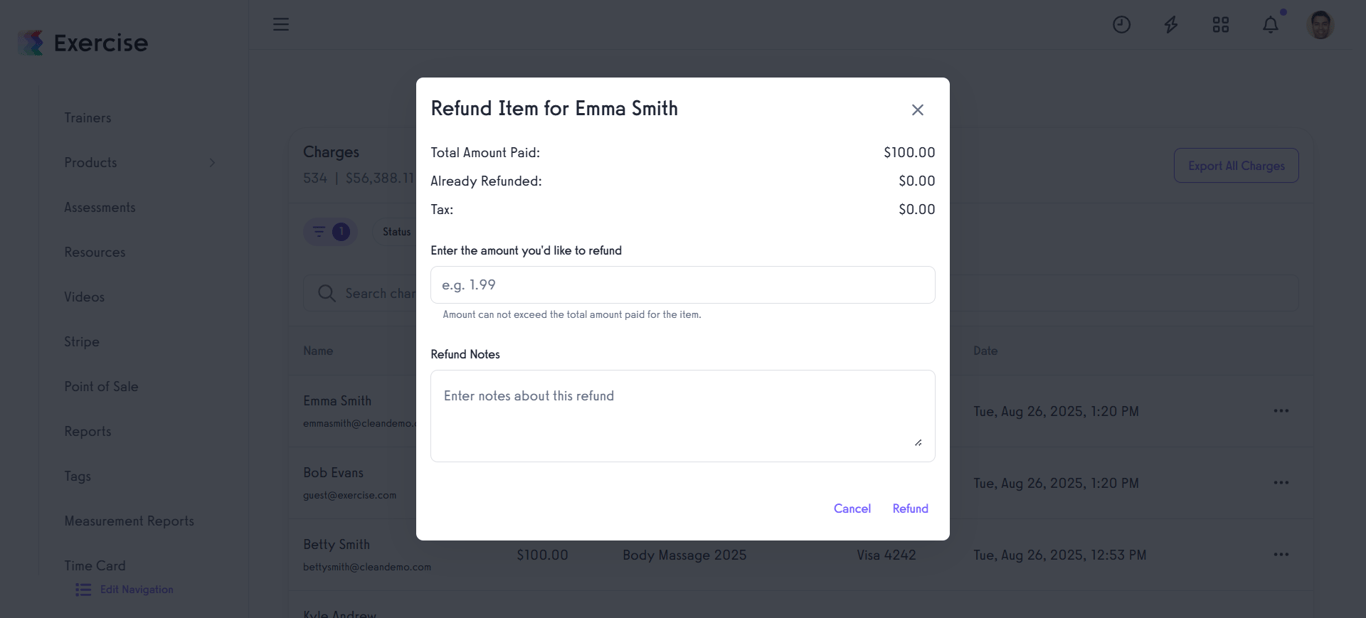Open actions menu for Betty Smith's charge
The image size is (1366, 618).
(x=1281, y=554)
